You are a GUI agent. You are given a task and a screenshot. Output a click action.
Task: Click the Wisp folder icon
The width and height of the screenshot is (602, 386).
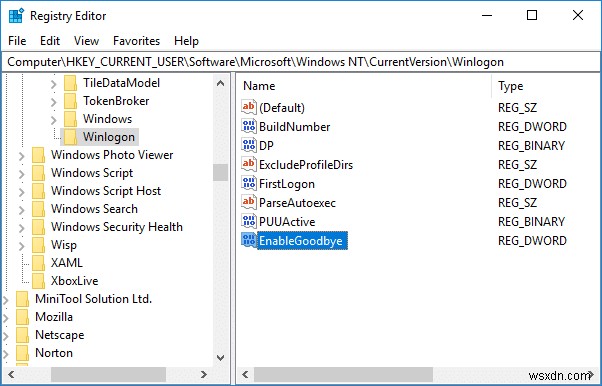point(38,245)
